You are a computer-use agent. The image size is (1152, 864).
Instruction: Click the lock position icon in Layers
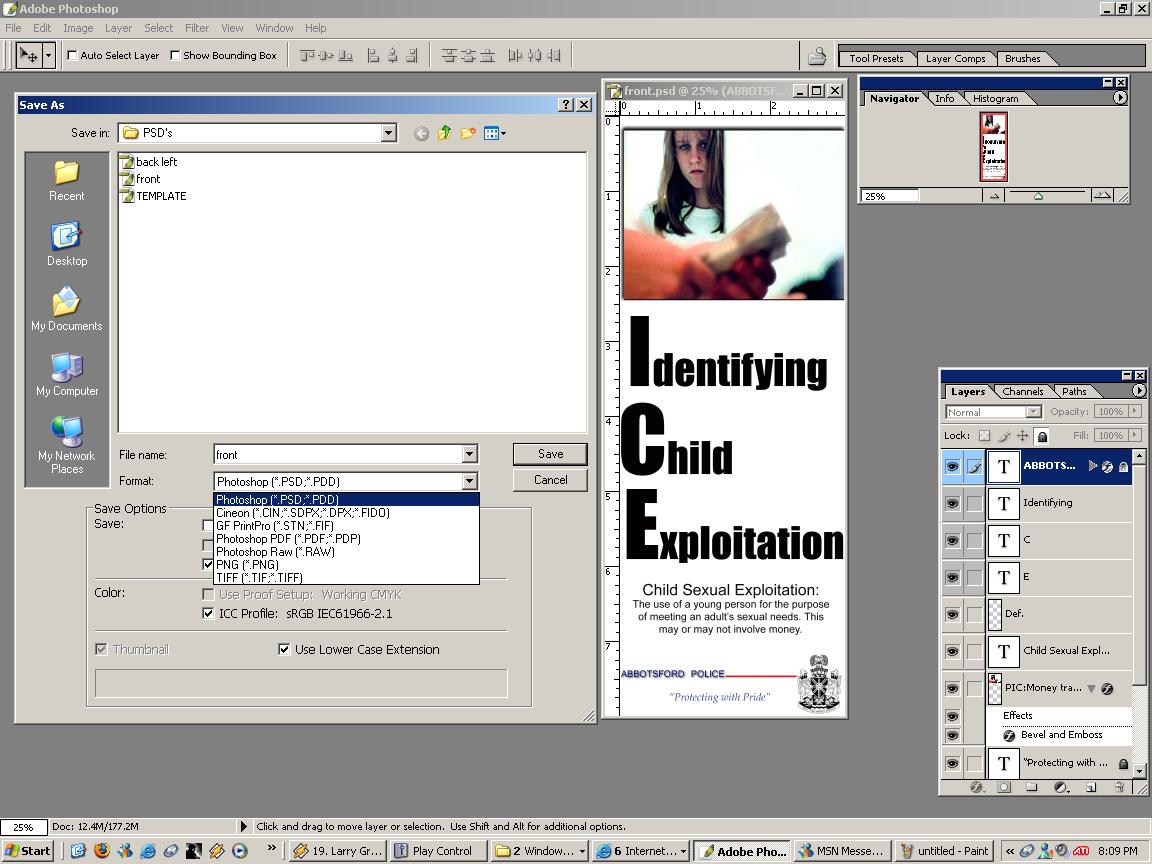[x=1022, y=436]
